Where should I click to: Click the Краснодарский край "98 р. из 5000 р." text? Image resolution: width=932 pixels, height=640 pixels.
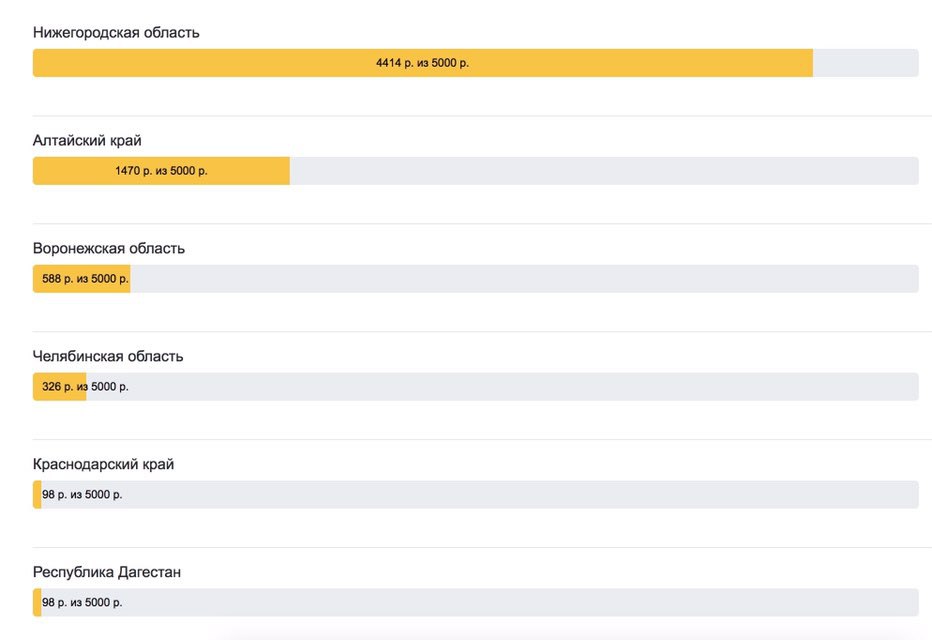point(82,495)
